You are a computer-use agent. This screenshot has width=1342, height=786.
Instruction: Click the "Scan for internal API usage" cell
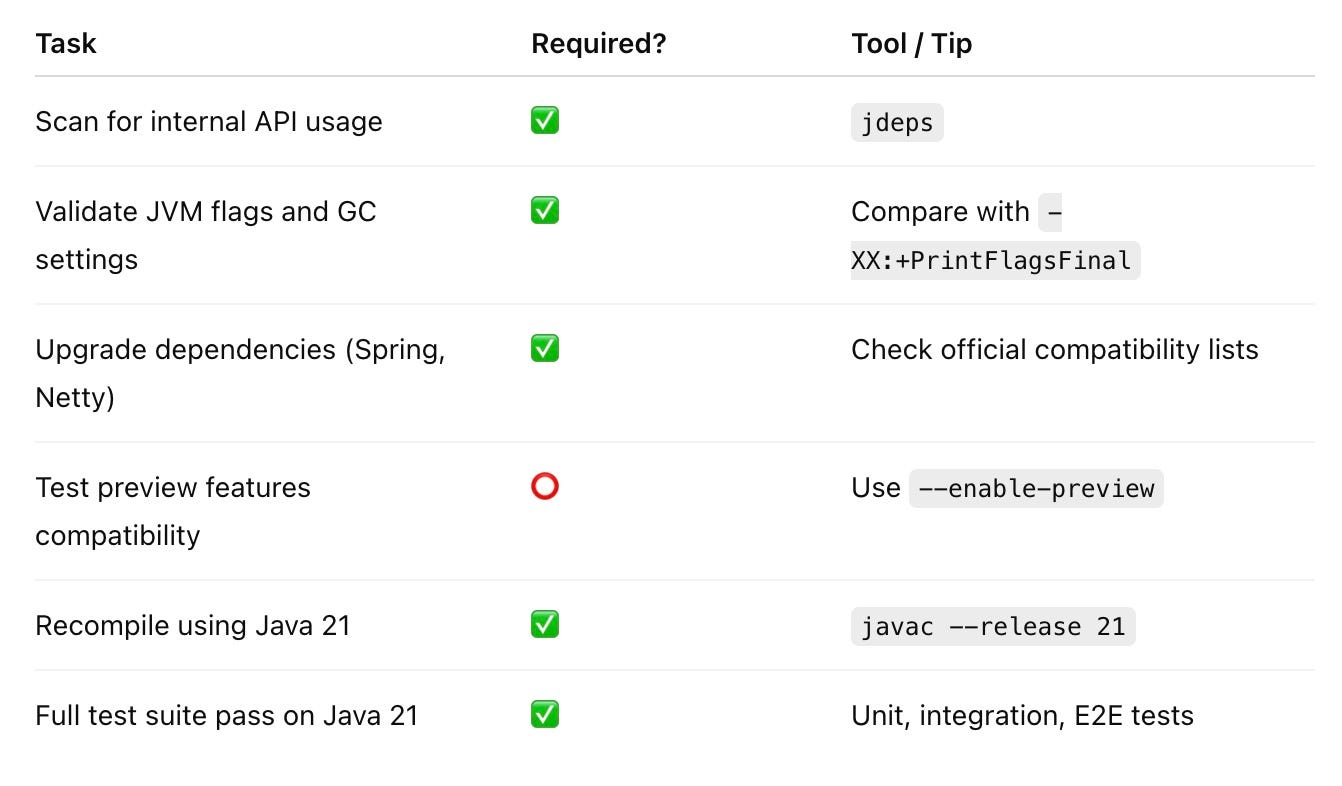(209, 122)
